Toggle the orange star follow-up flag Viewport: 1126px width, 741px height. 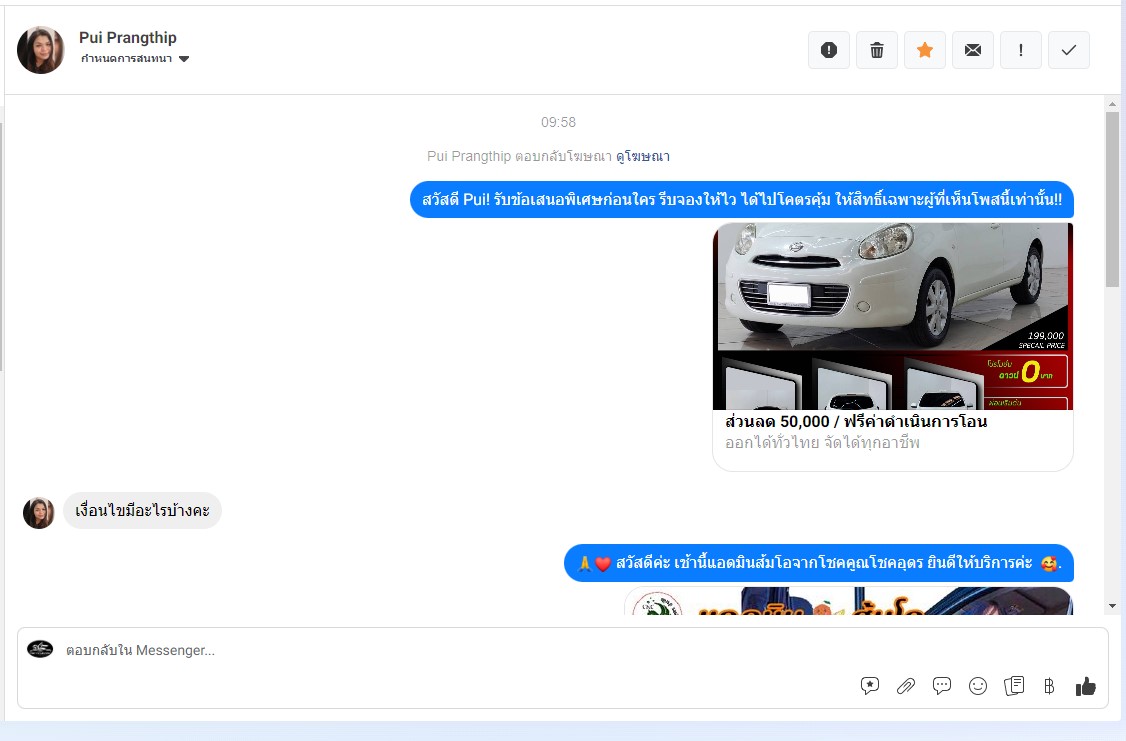tap(925, 50)
